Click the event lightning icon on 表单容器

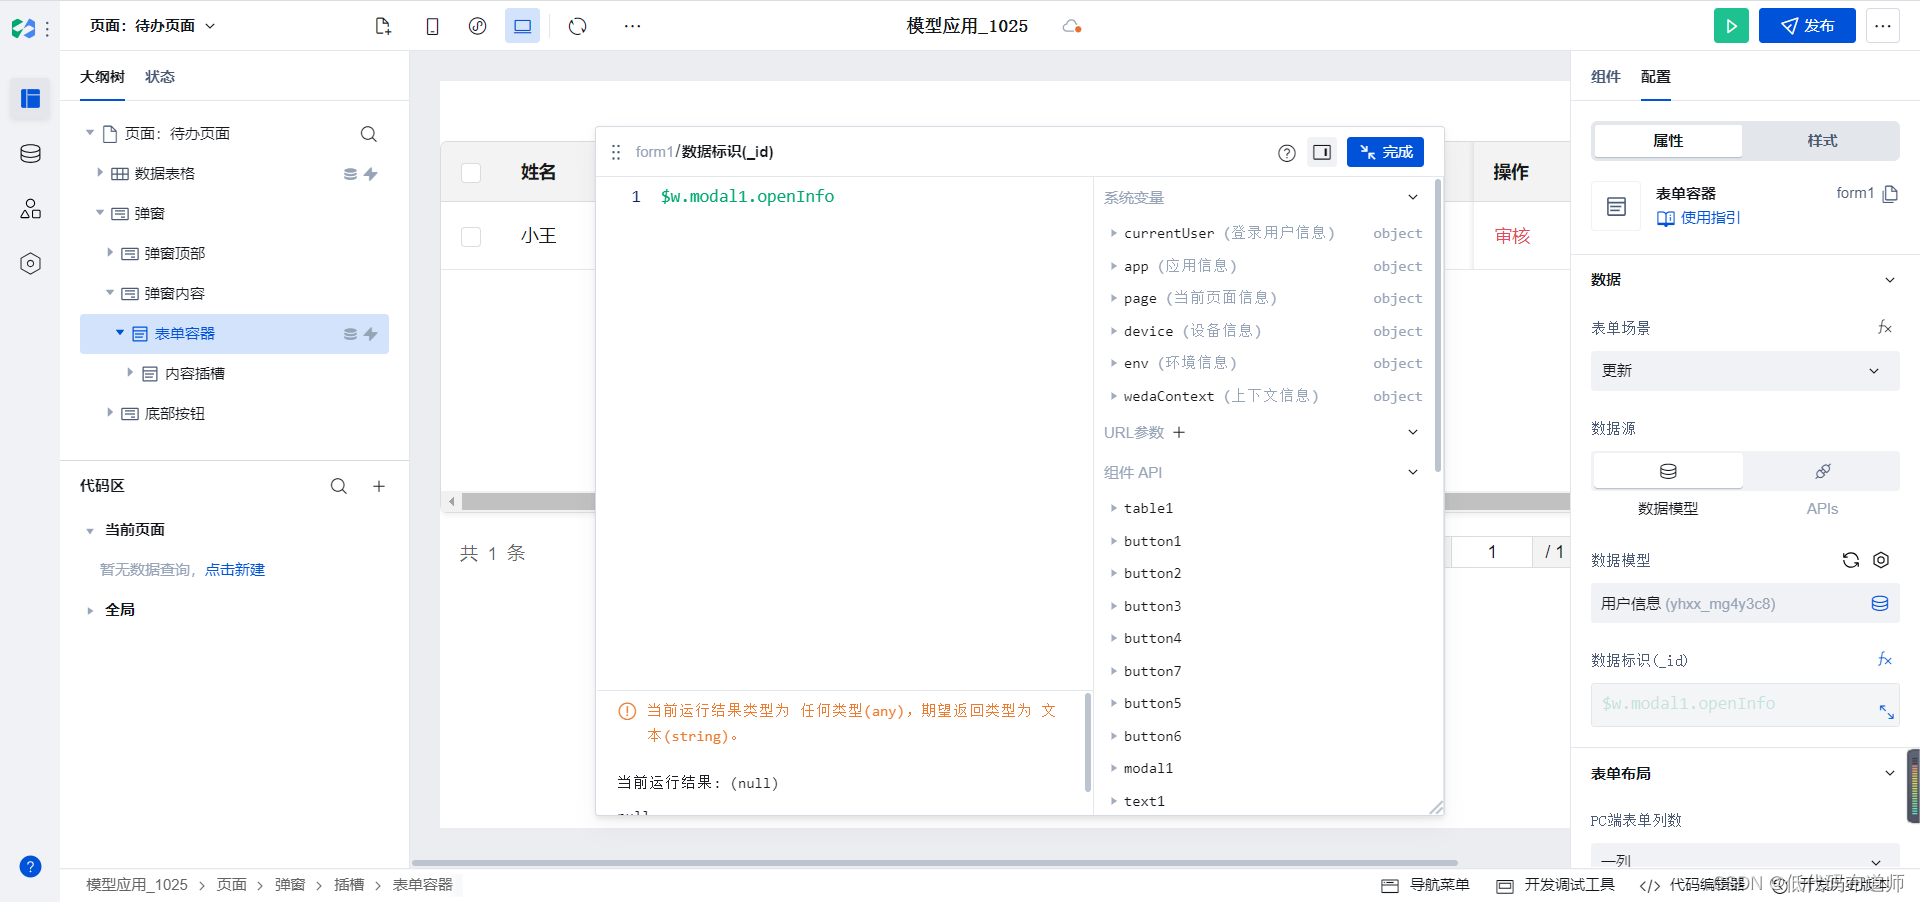(x=371, y=334)
